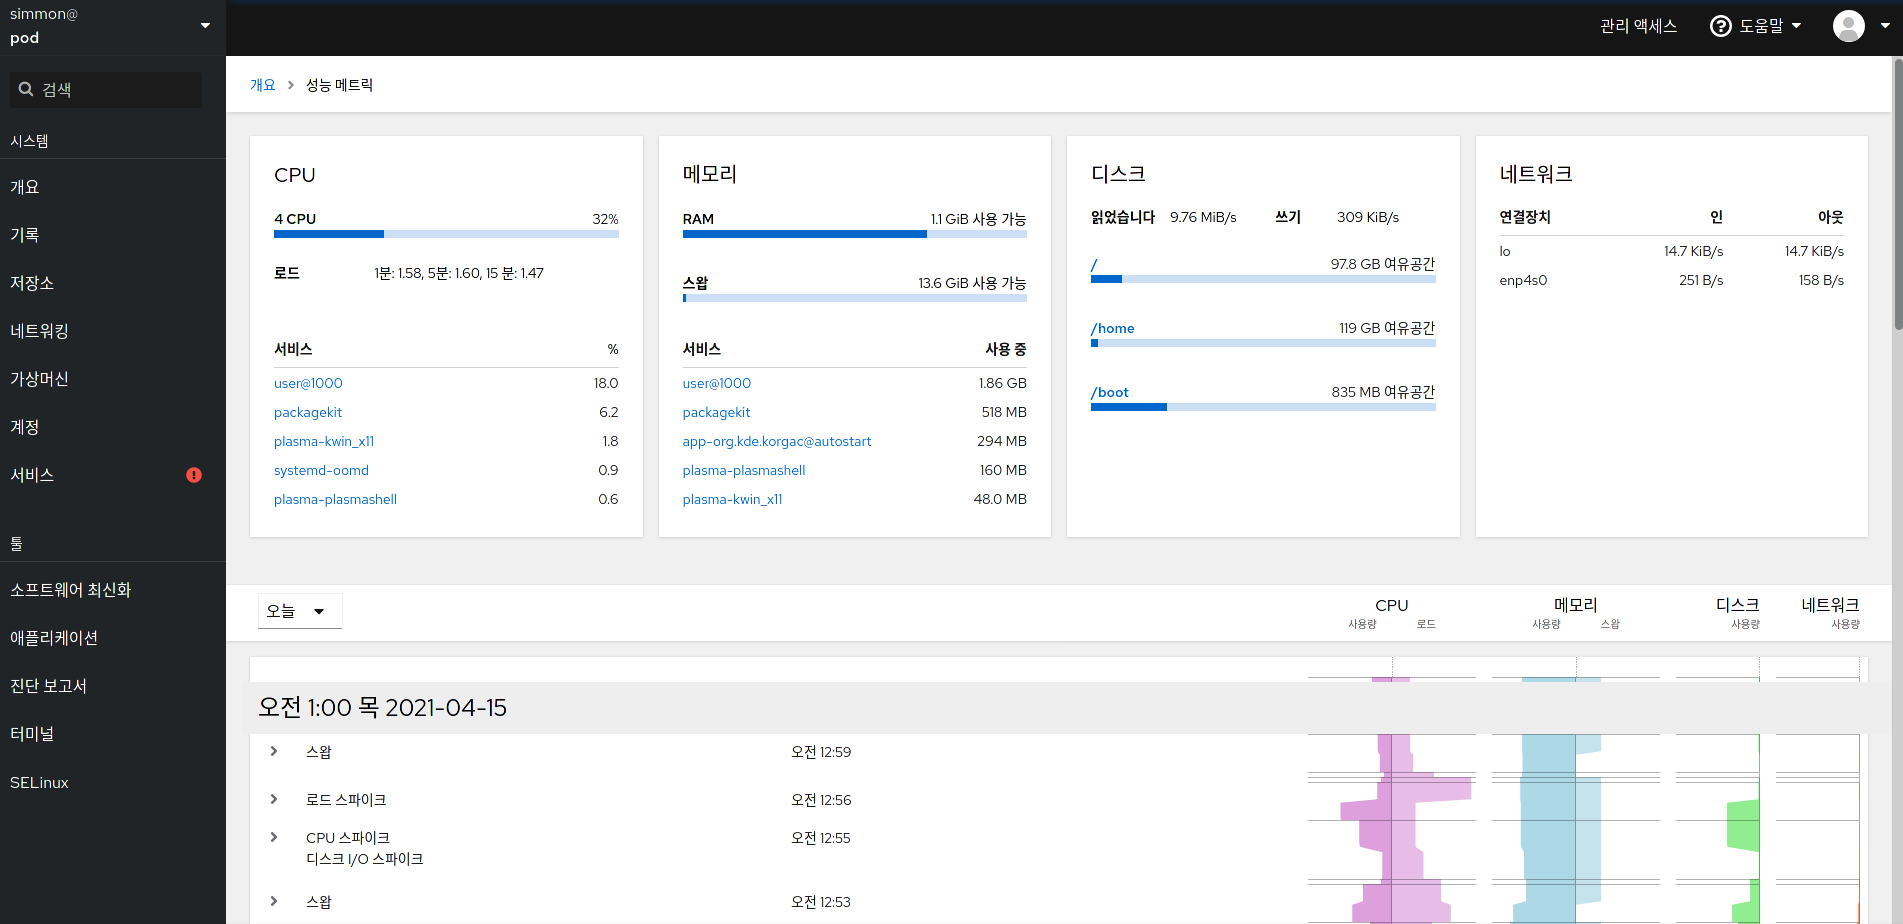Image resolution: width=1903 pixels, height=924 pixels.
Task: Click the 스왑 usage progress bar
Action: pos(855,298)
